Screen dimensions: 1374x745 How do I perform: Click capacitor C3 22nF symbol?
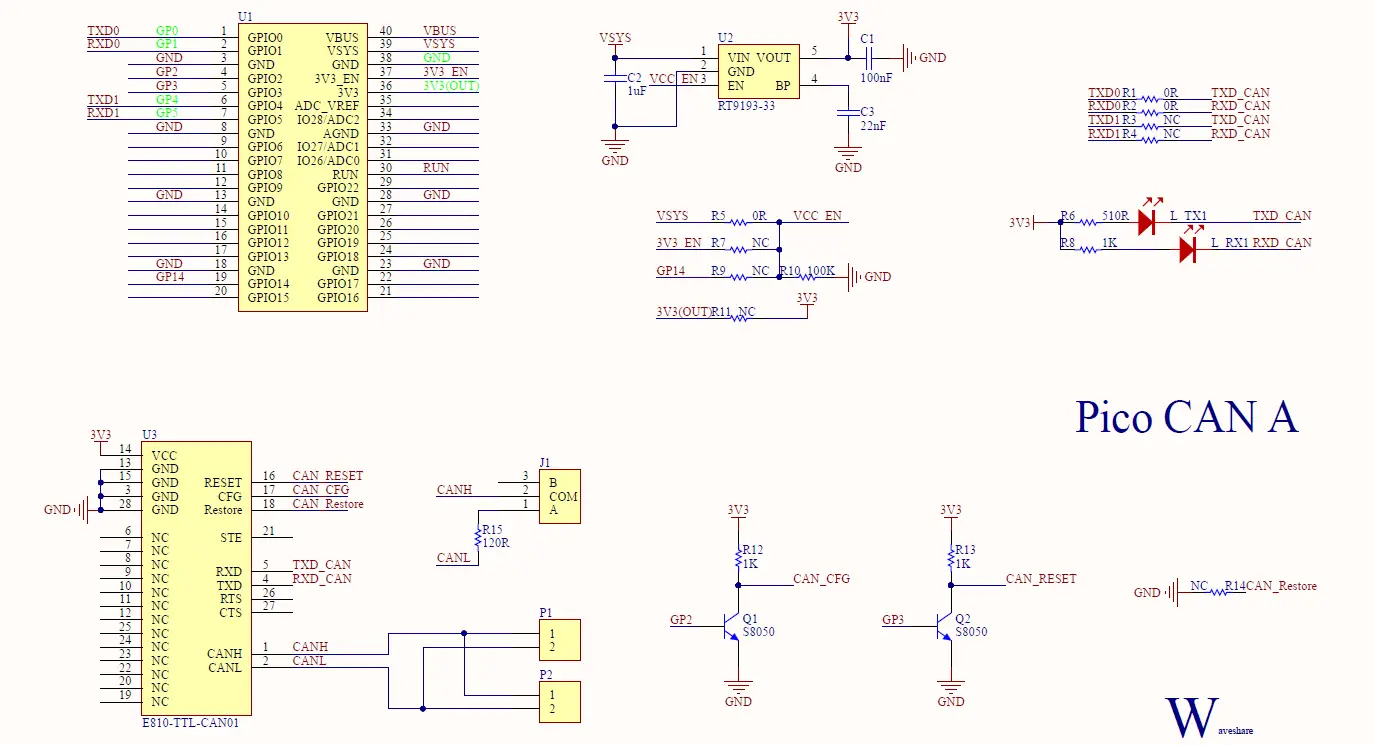[x=847, y=113]
